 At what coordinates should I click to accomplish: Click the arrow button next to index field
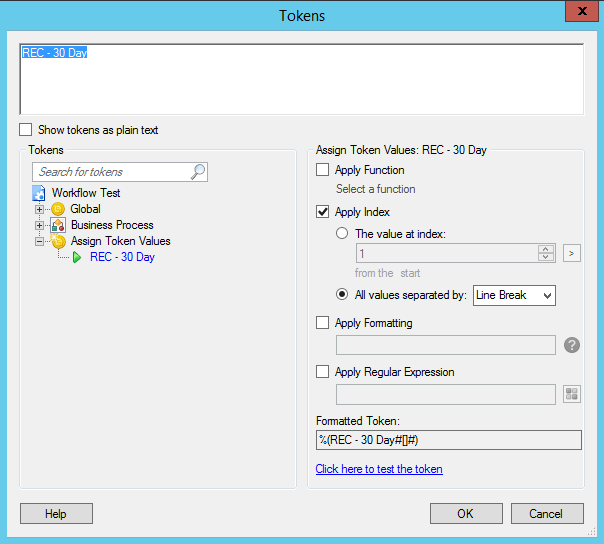pyautogui.click(x=572, y=253)
